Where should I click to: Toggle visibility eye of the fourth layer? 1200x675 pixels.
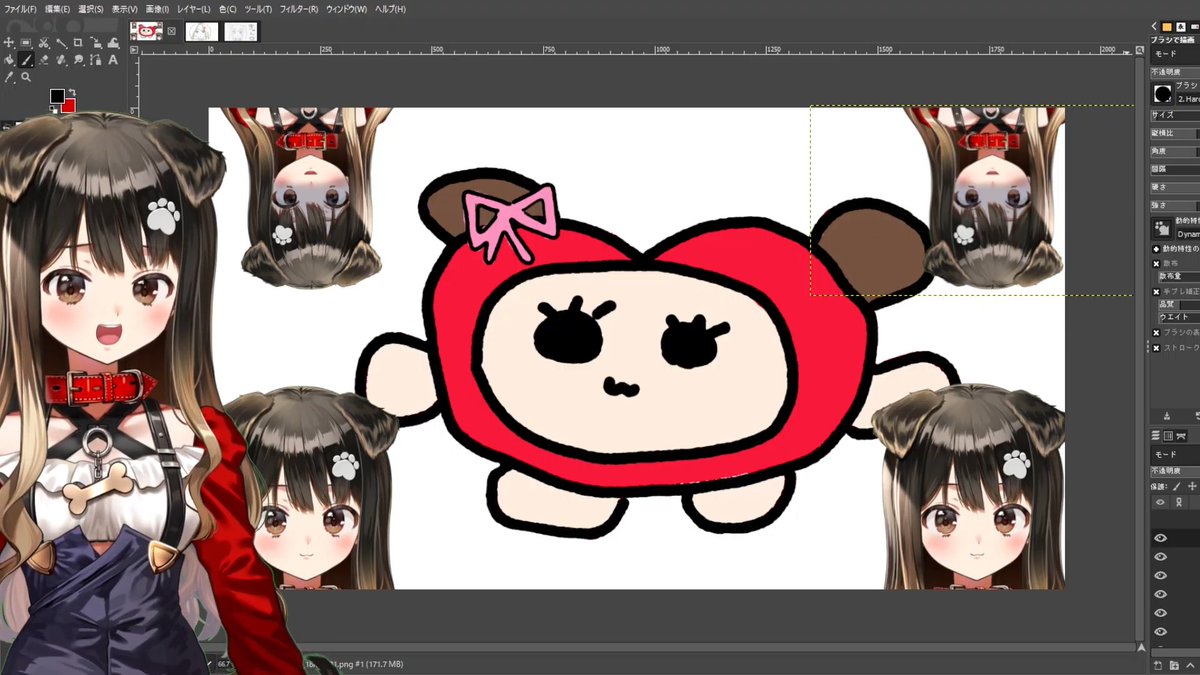[x=1160, y=594]
